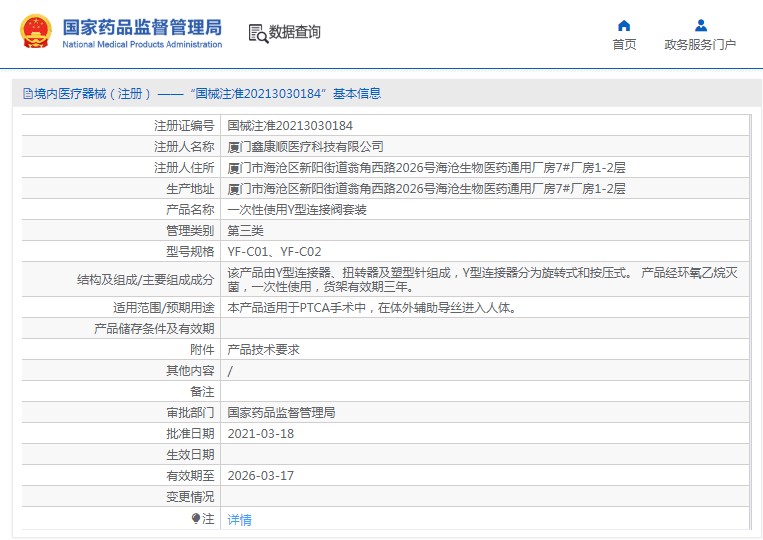Click the 型号规格 label
763x540 pixels.
190,252
